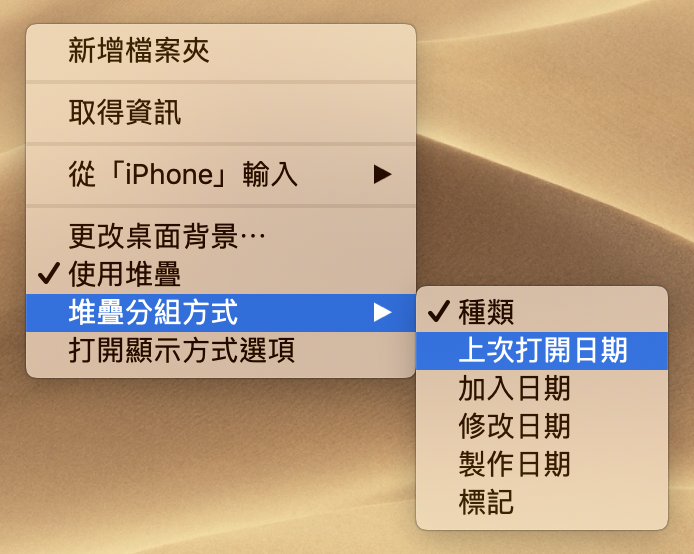Select 取得資訊 menu item
This screenshot has width=694, height=554.
click(221, 112)
